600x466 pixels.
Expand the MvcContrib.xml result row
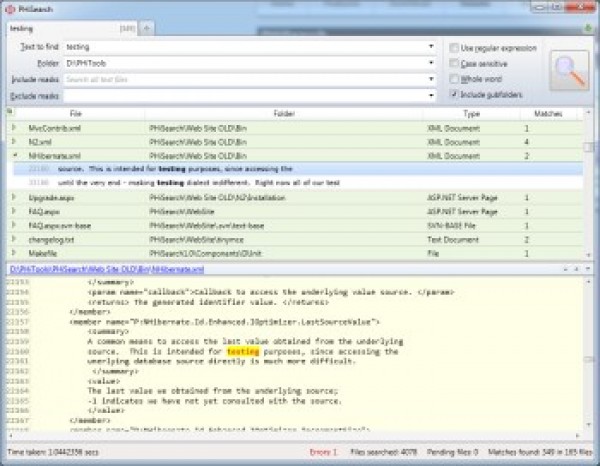point(14,128)
